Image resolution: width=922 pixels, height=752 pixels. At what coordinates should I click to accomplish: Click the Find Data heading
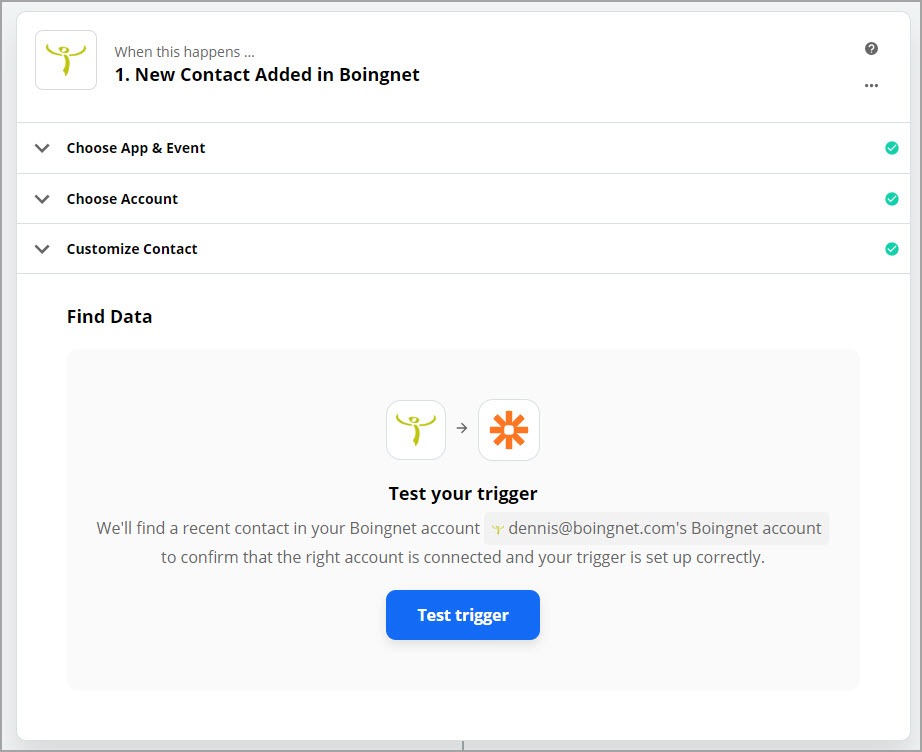click(x=109, y=316)
